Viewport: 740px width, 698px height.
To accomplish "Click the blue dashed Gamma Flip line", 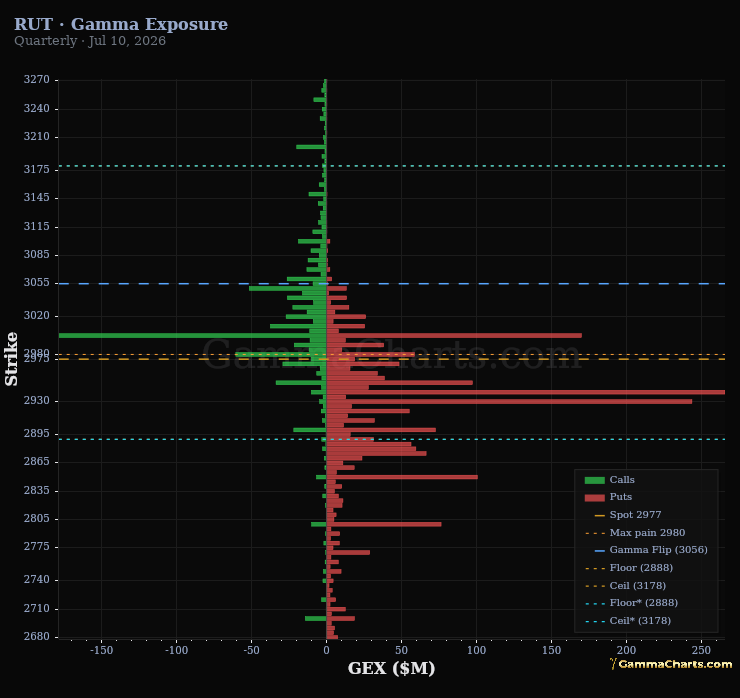I will (x=392, y=284).
